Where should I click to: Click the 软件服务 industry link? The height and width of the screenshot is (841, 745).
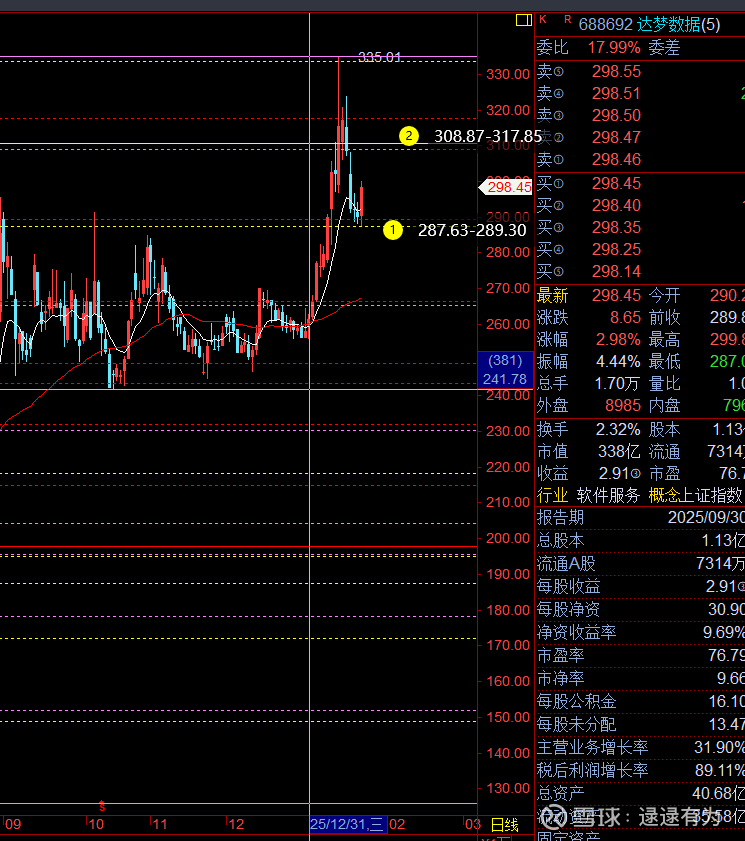608,495
